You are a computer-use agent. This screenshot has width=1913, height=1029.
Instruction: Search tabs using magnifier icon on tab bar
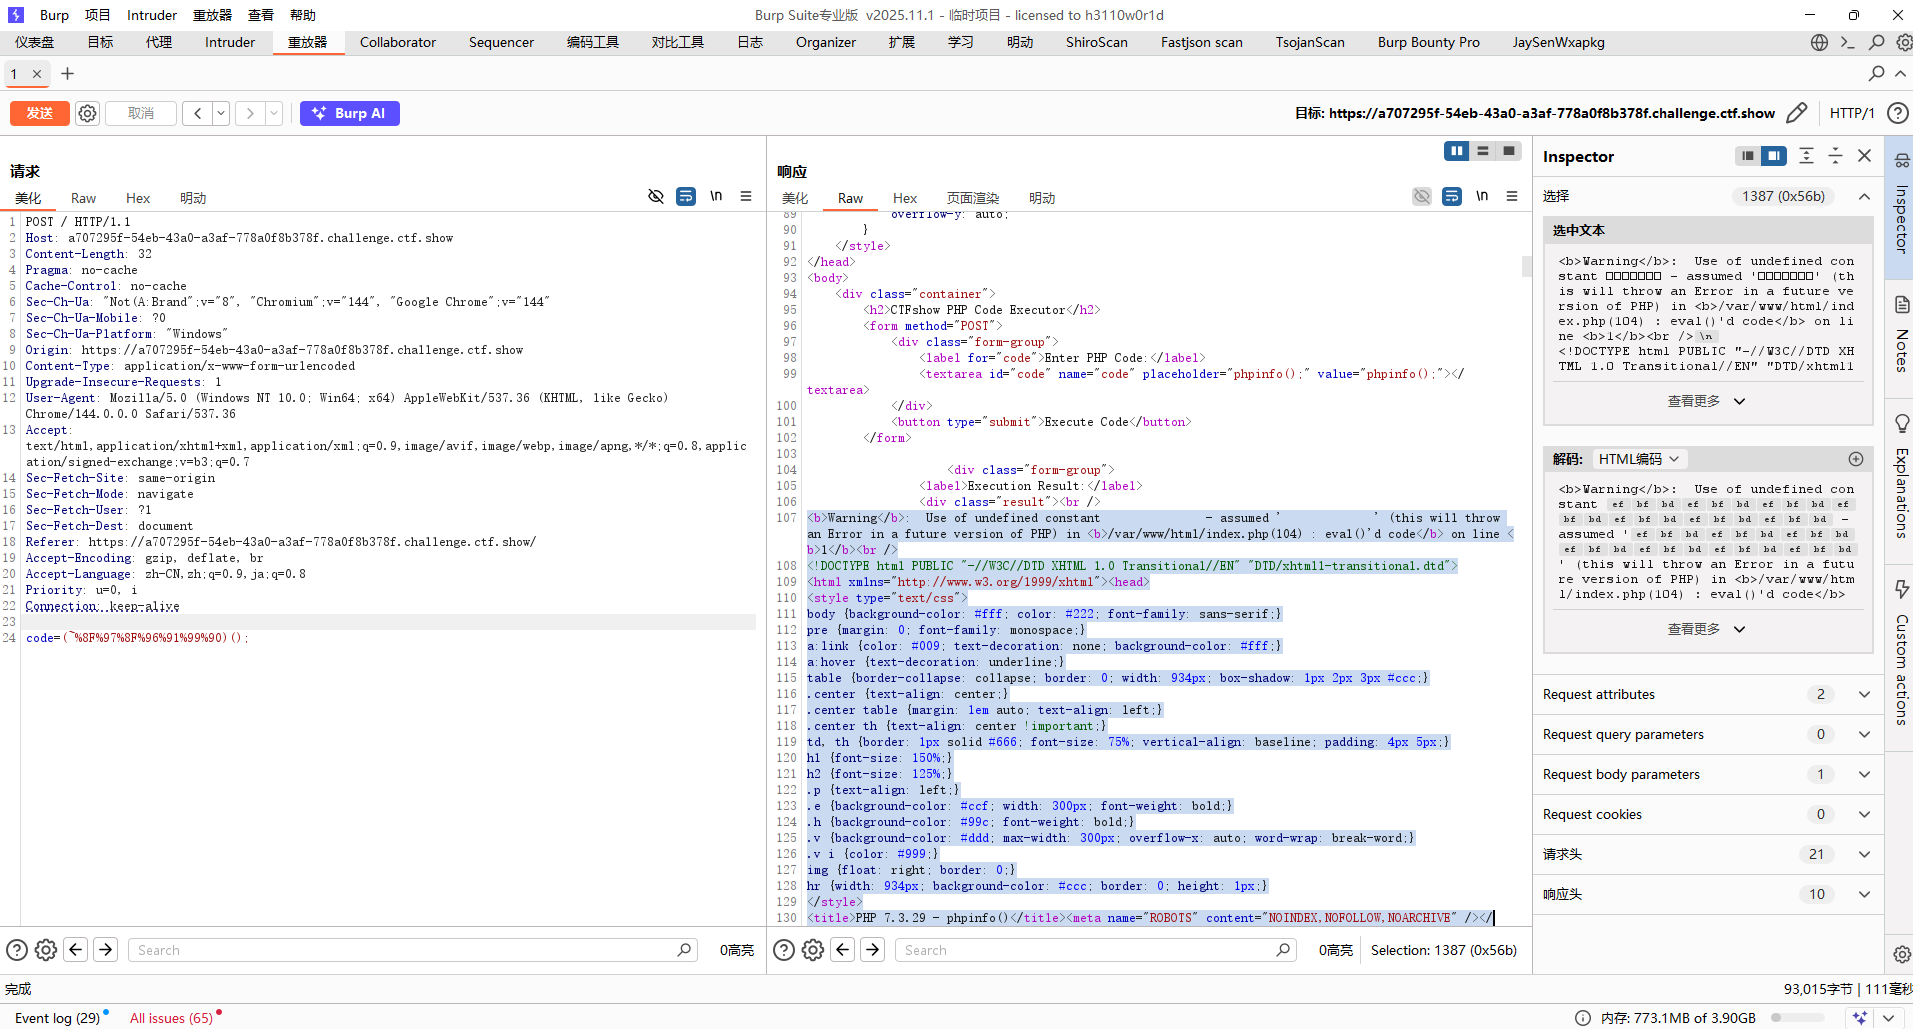(x=1877, y=74)
